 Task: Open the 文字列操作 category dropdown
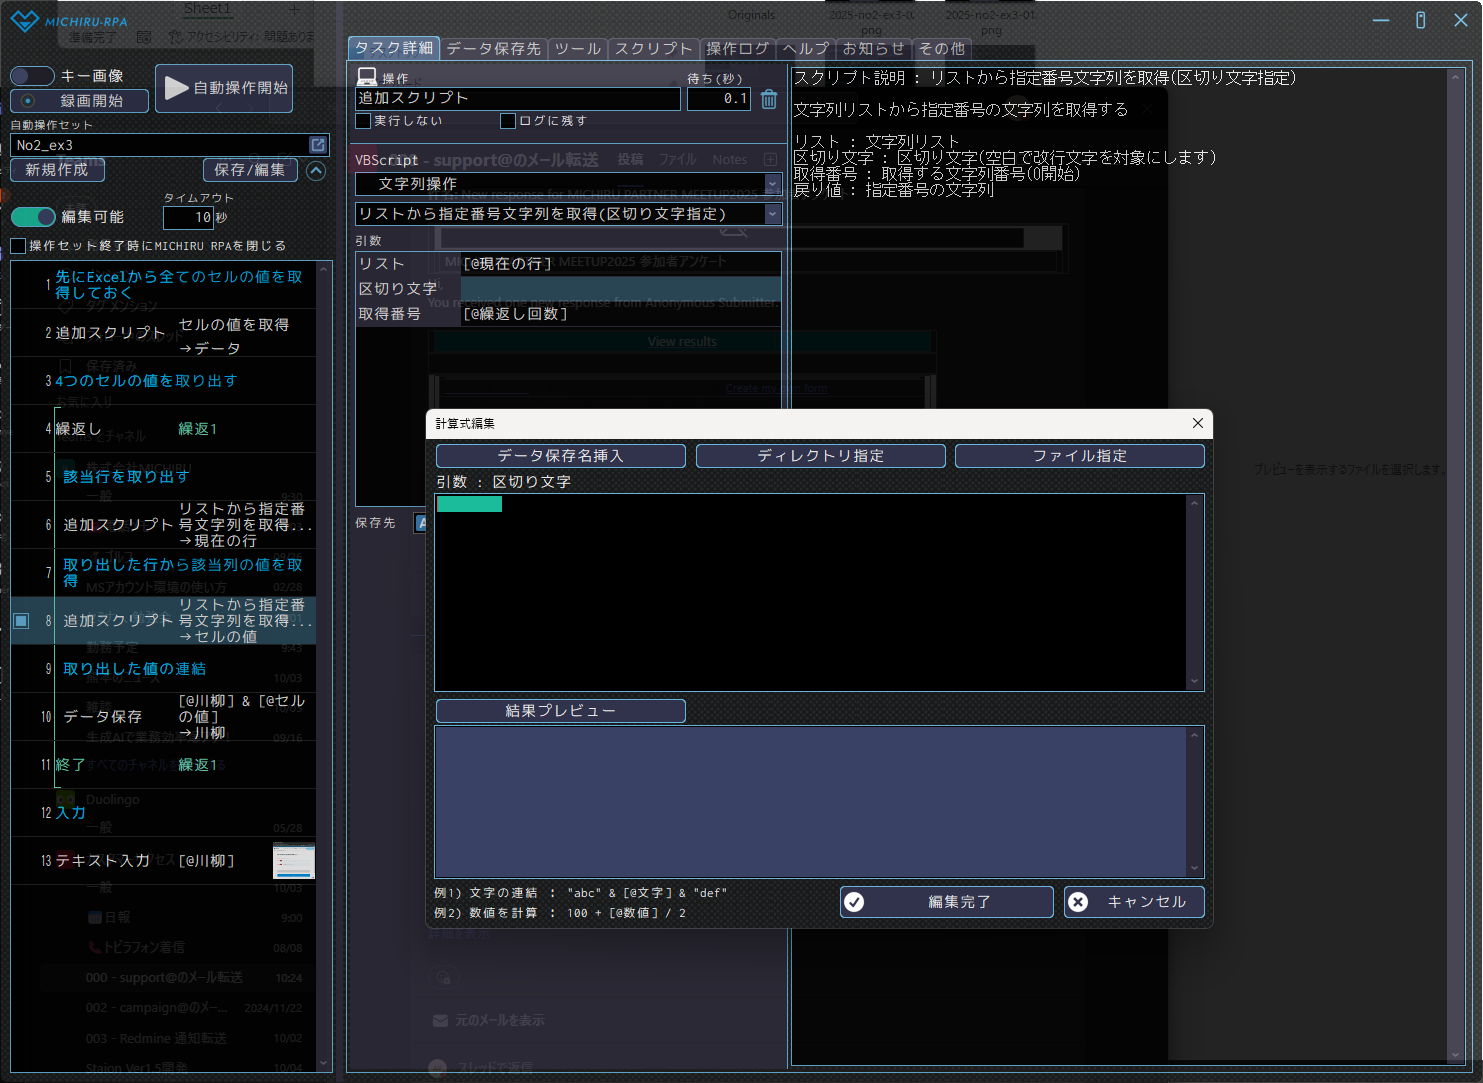coord(772,184)
